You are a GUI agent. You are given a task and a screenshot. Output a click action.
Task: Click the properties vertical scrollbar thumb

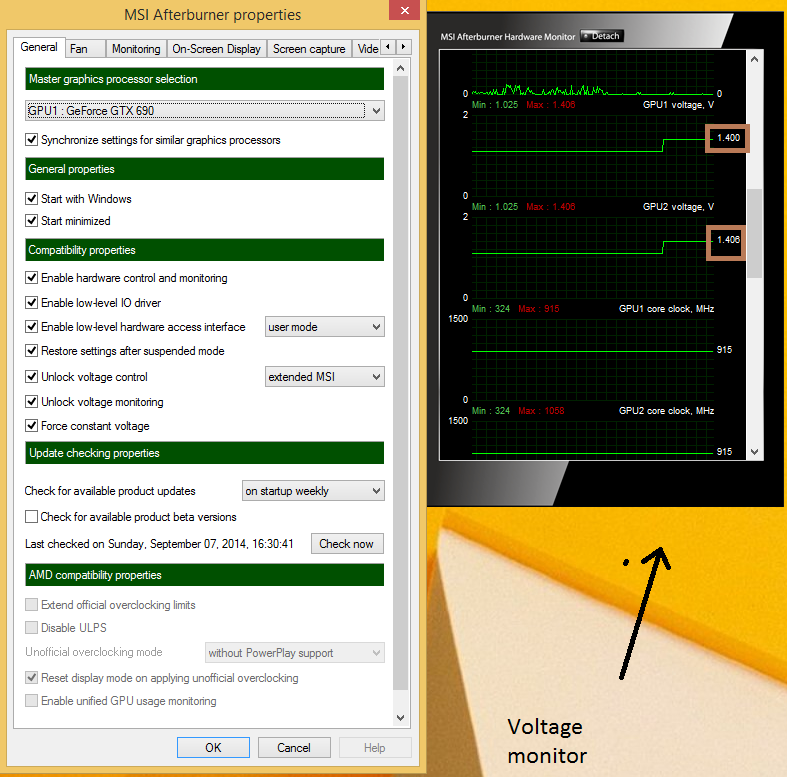401,384
